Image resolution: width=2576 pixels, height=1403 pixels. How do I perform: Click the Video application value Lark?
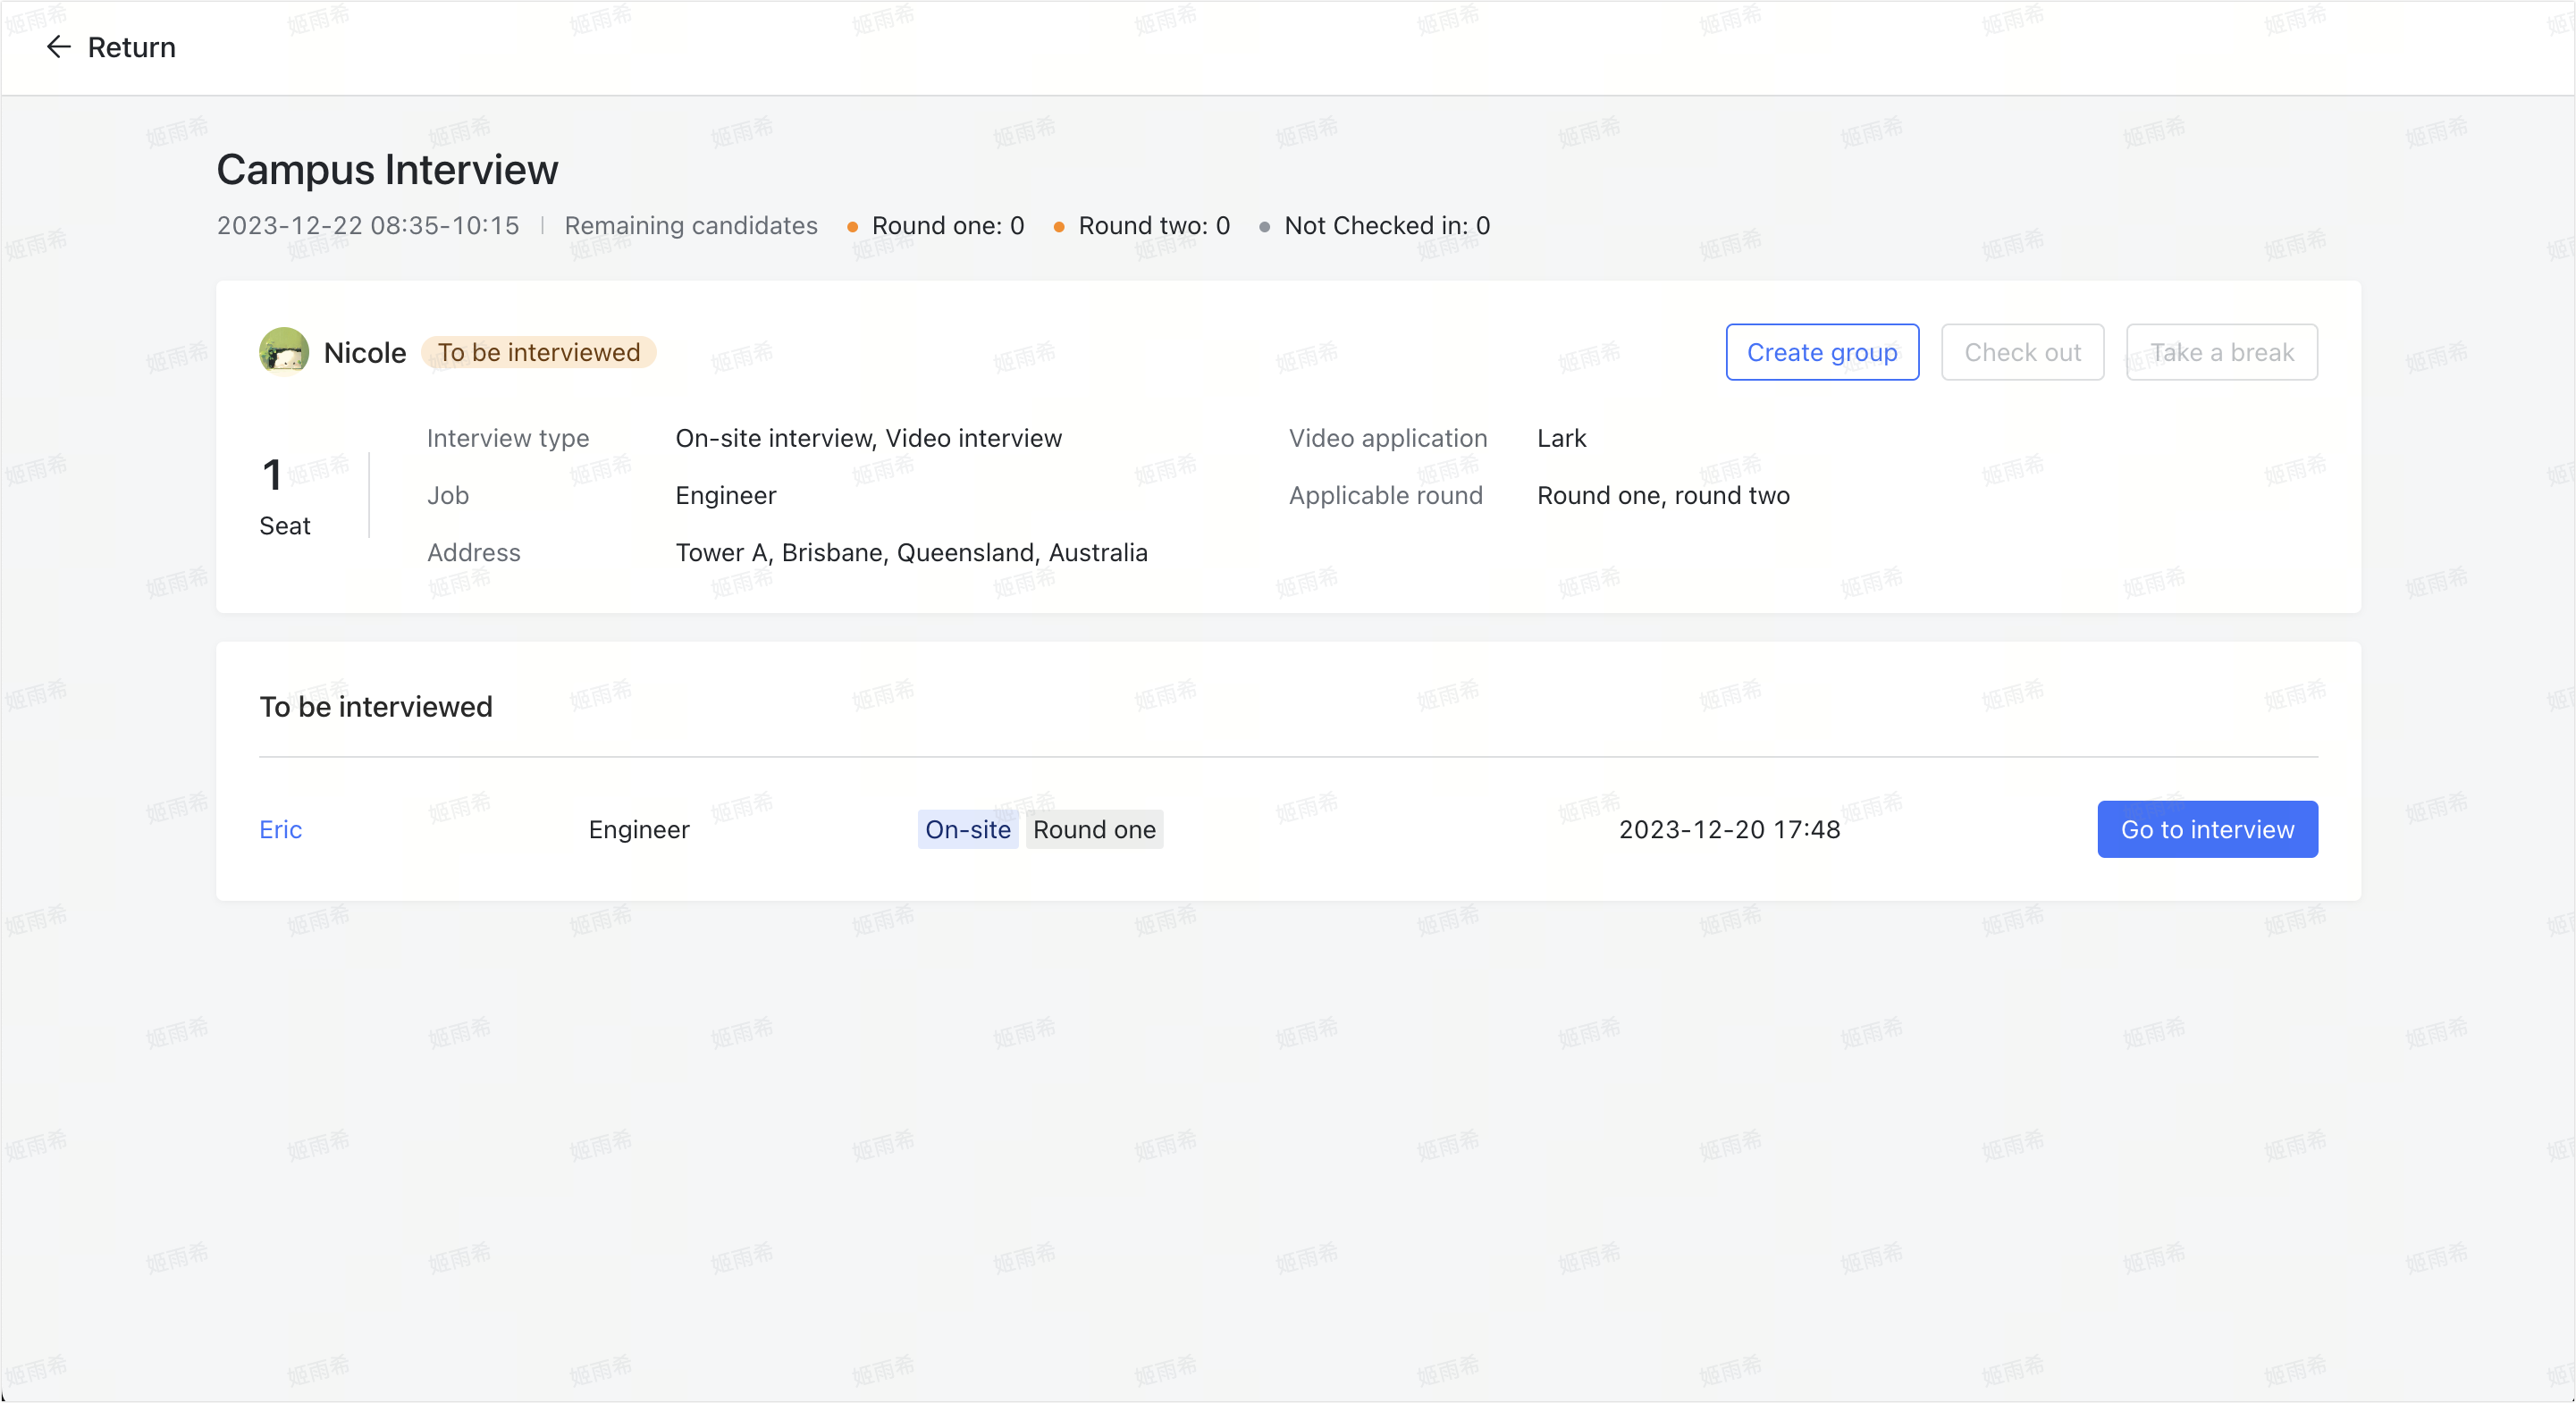(x=1561, y=438)
